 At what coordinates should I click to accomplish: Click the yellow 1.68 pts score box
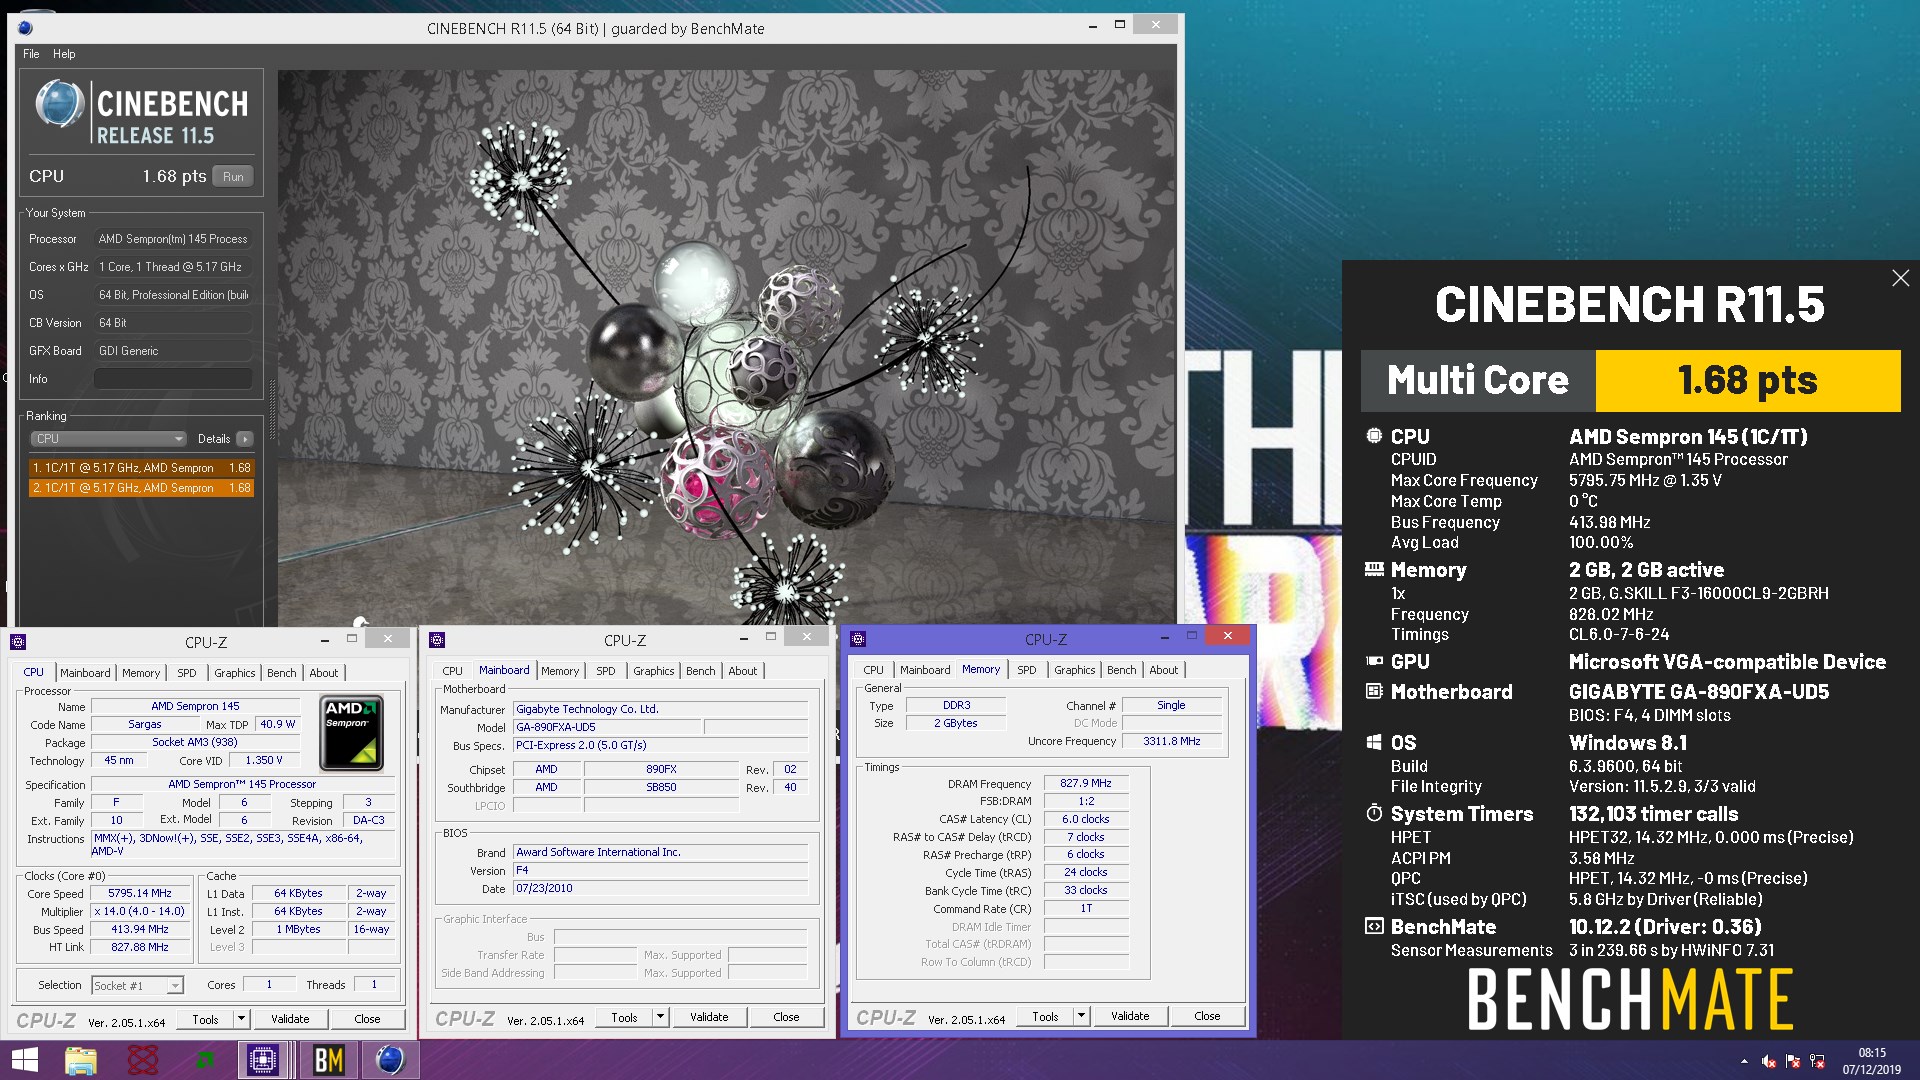[1747, 381]
